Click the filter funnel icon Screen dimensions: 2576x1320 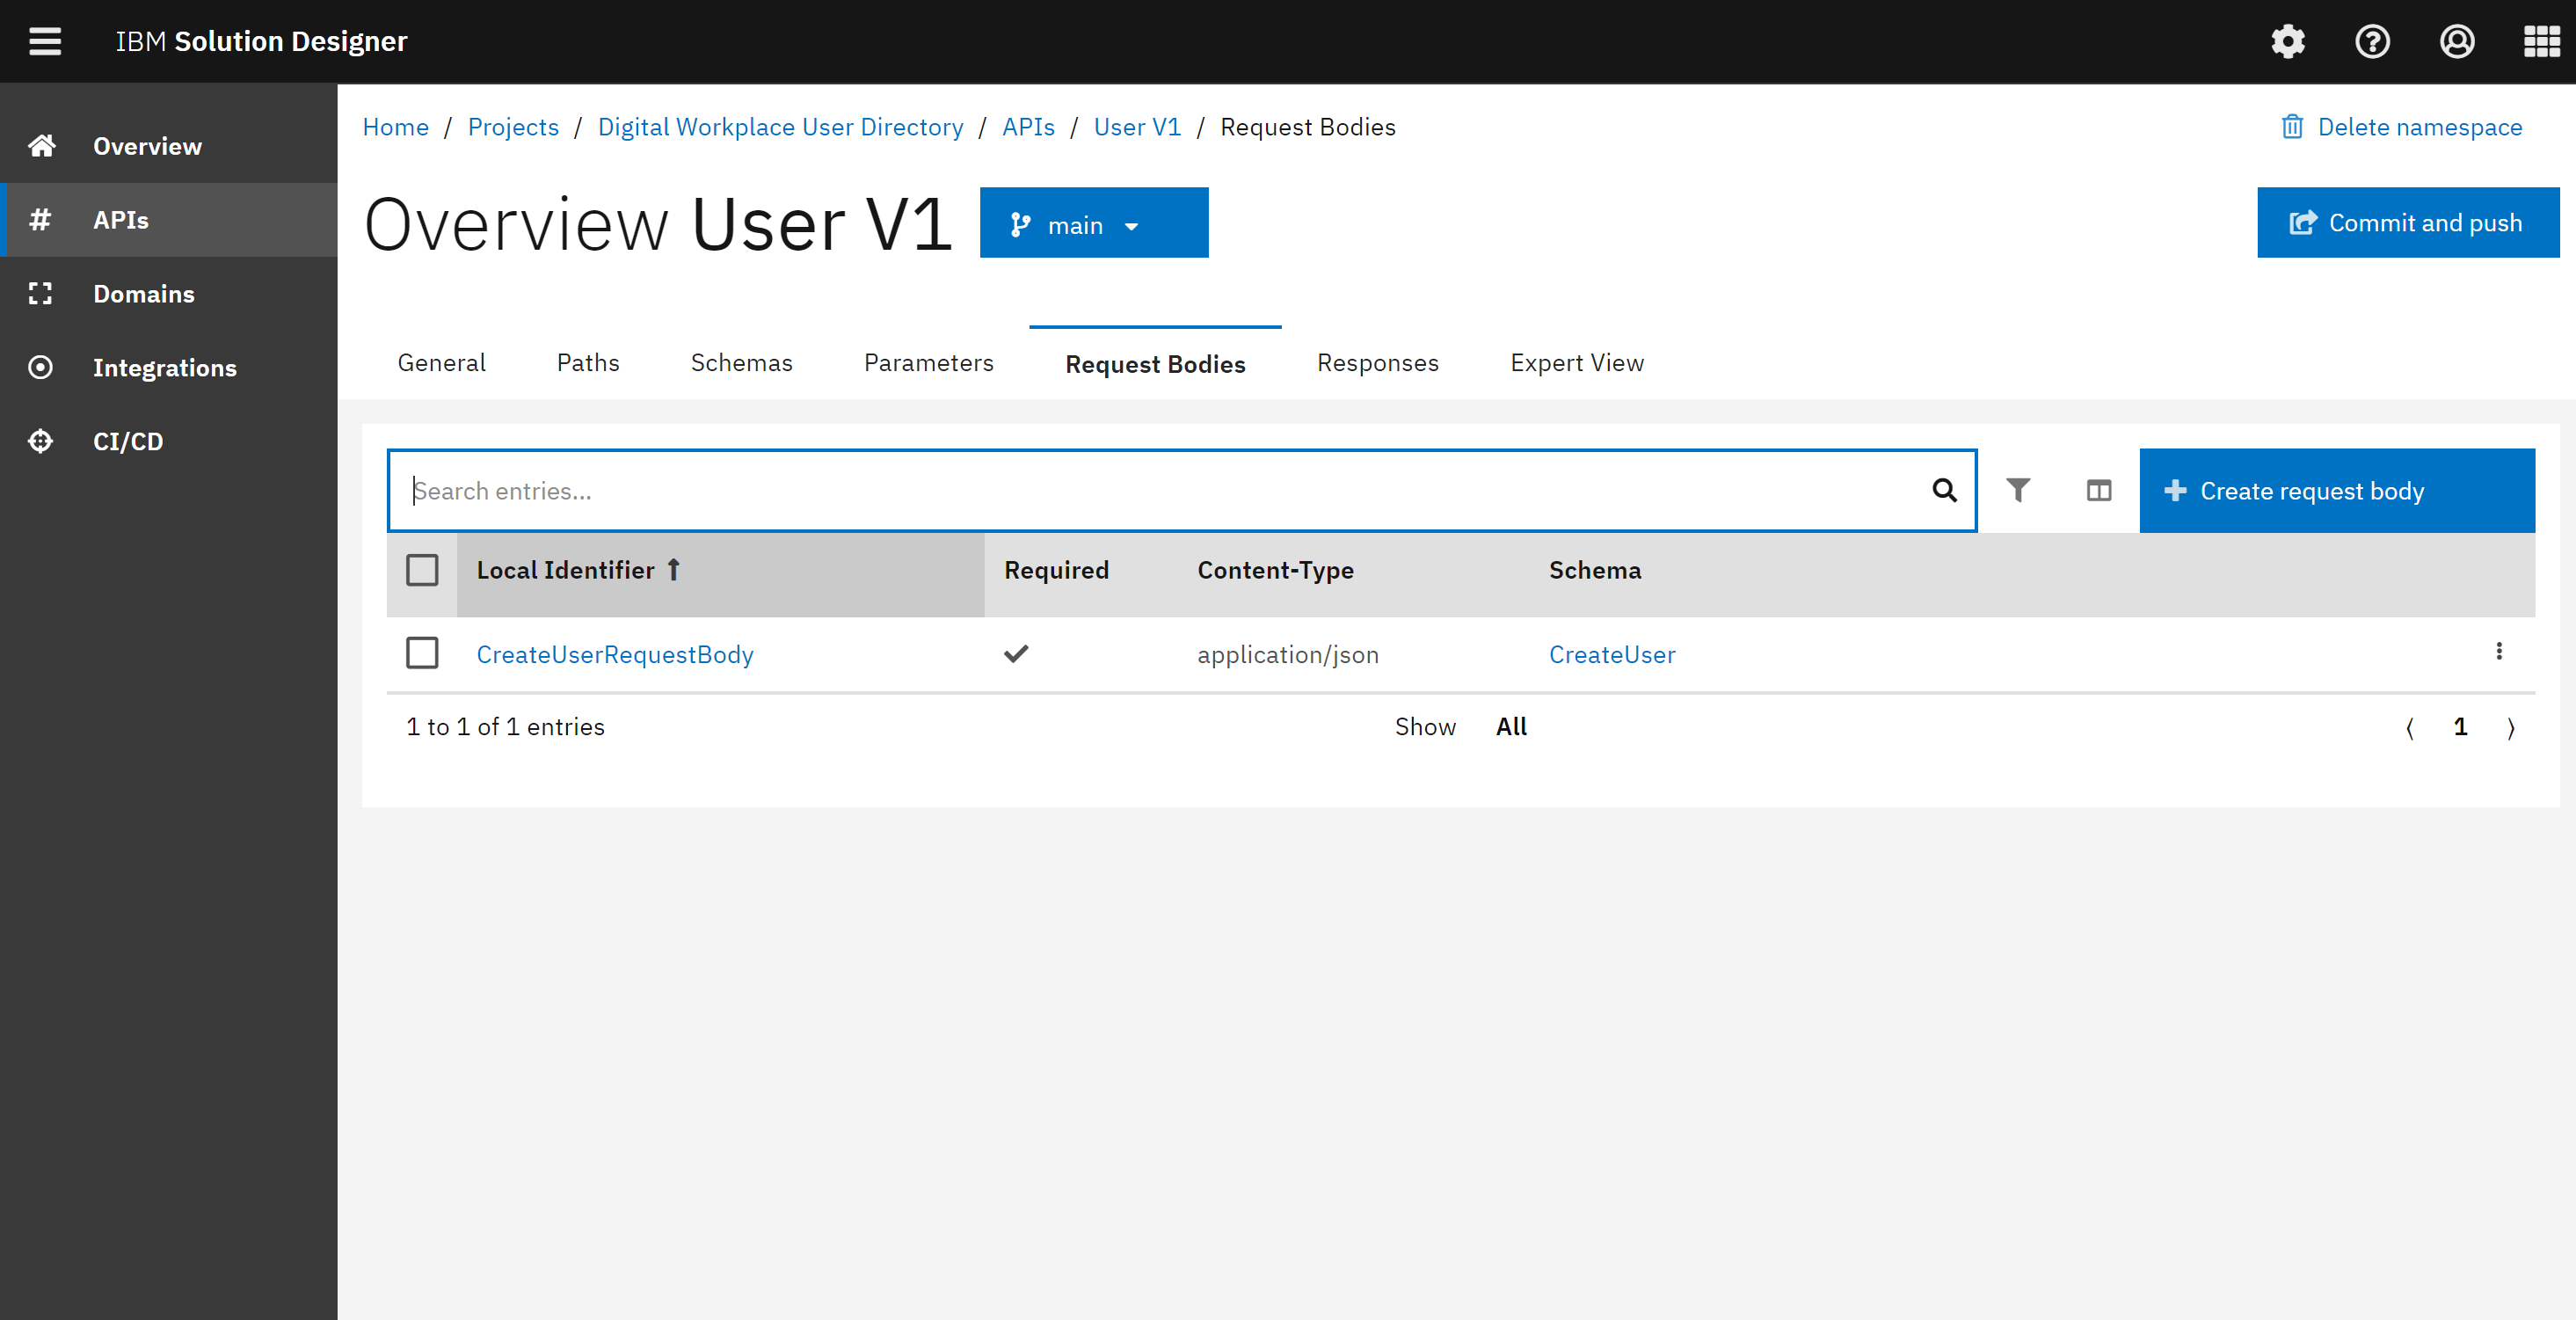point(2018,490)
